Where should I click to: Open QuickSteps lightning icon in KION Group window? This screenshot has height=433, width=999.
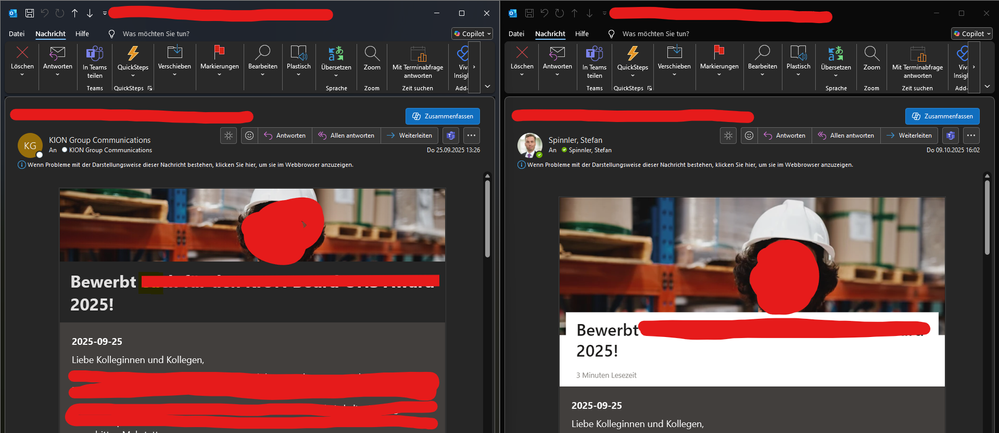click(x=133, y=53)
